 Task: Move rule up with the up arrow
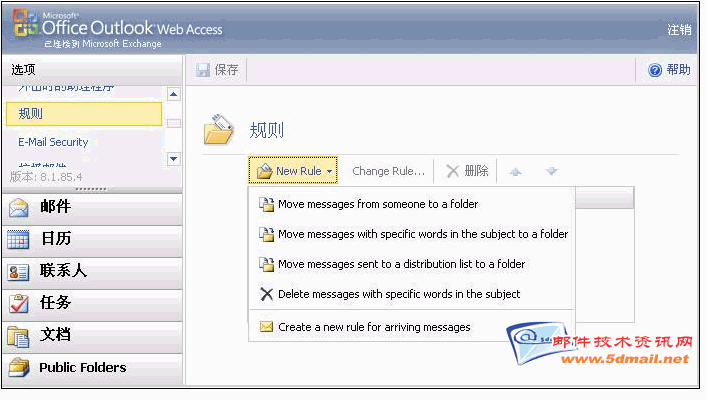(516, 171)
